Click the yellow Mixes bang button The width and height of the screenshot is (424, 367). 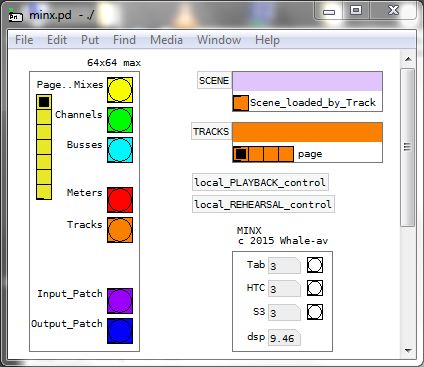(120, 90)
